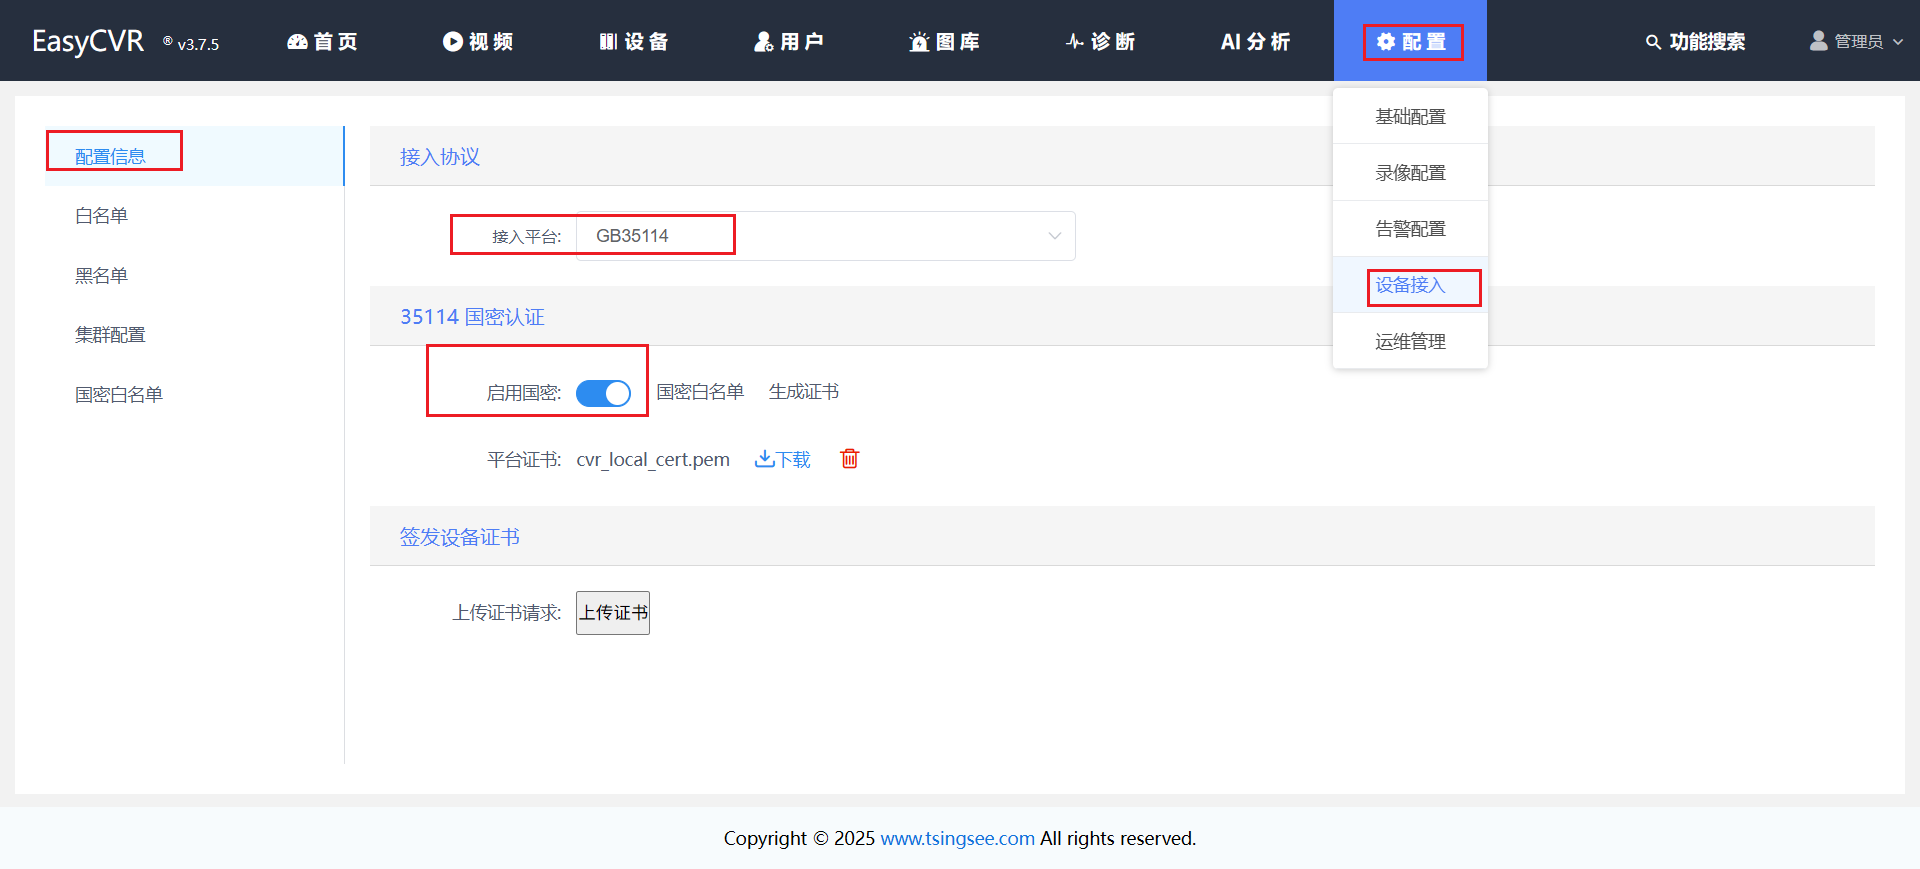
Task: Click the v3.7.5 version label
Action: pos(198,44)
